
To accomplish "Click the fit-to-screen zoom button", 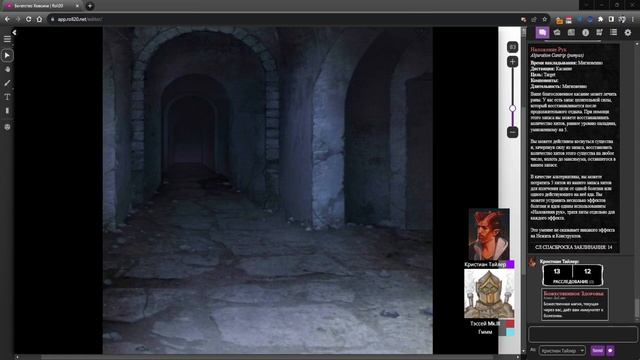I will pyautogui.click(x=513, y=47).
